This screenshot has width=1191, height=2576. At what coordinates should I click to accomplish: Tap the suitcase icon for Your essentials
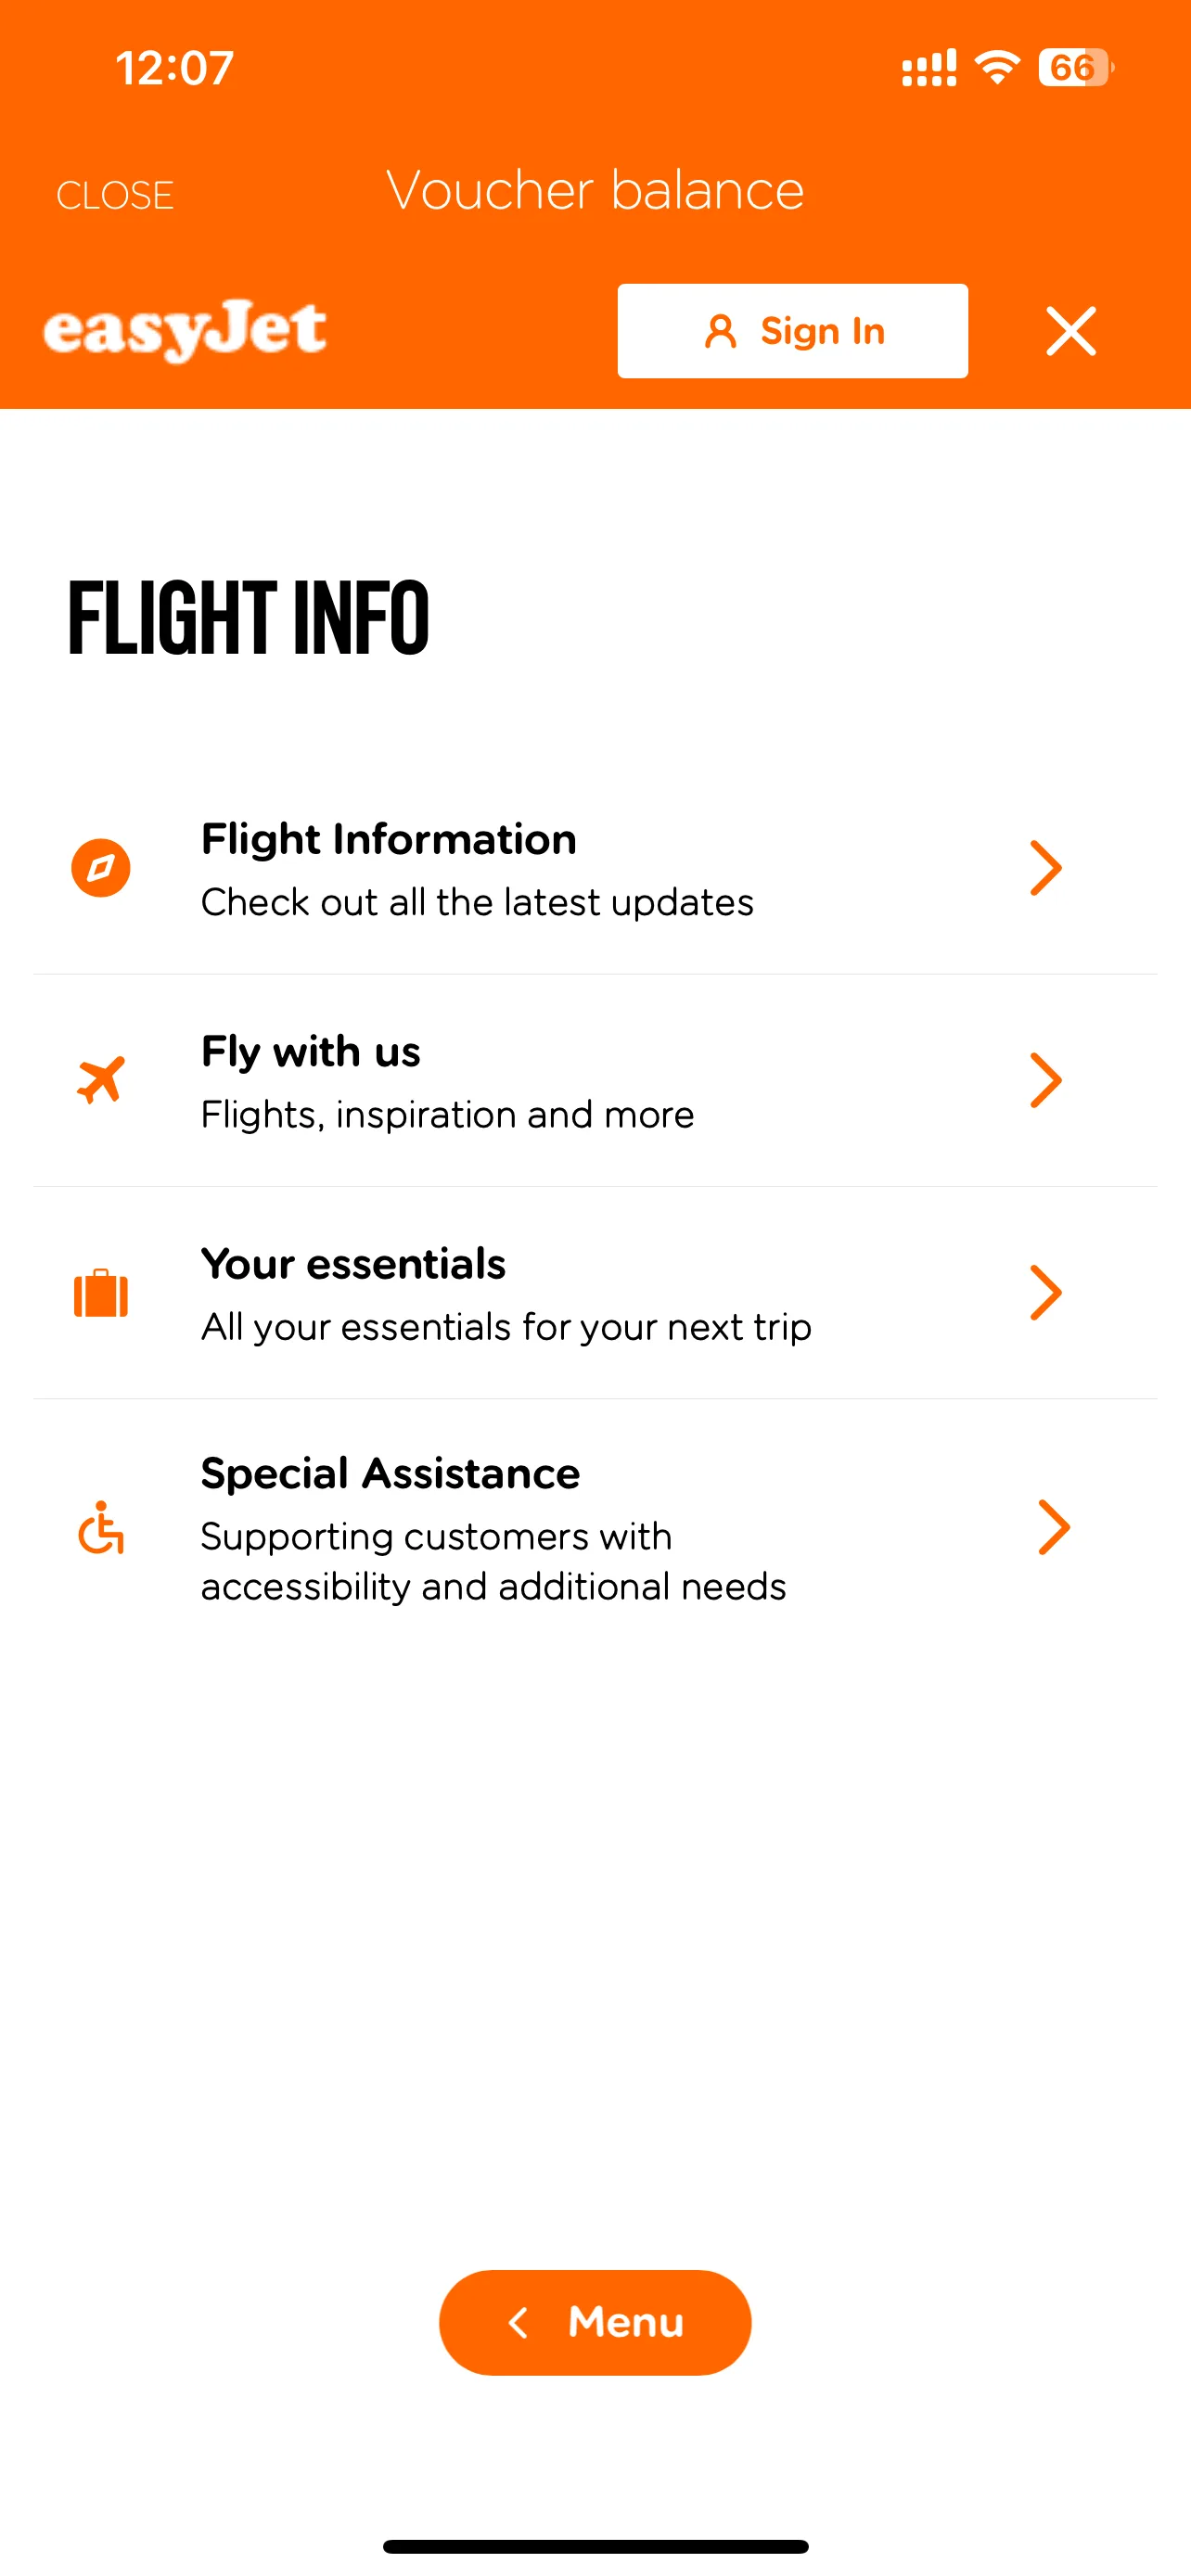pos(101,1293)
